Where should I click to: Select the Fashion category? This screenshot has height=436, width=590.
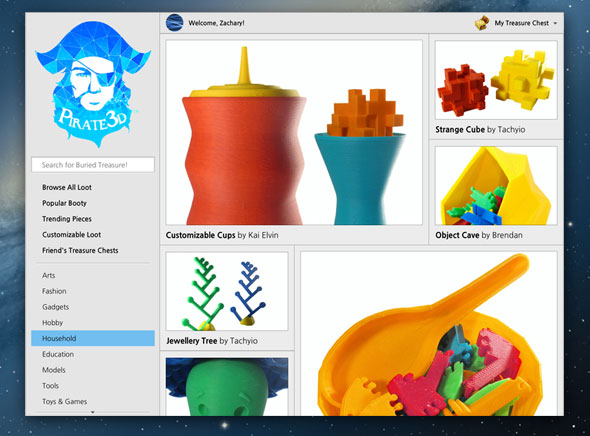click(54, 291)
